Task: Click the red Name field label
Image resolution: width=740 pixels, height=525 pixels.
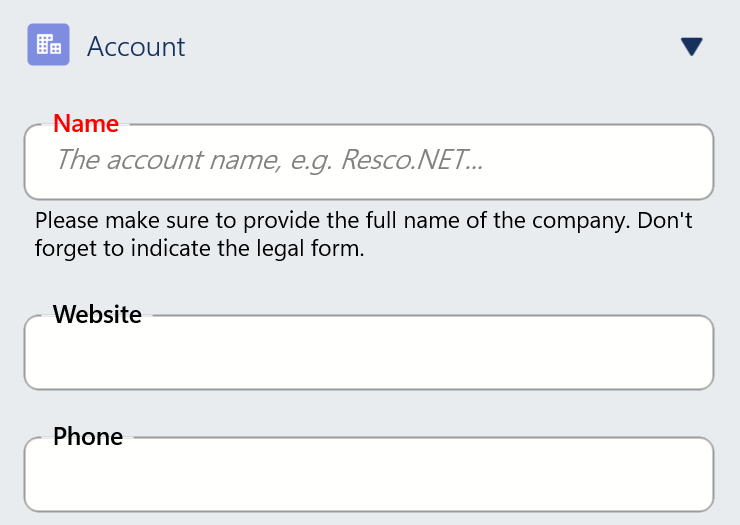Action: coord(86,124)
